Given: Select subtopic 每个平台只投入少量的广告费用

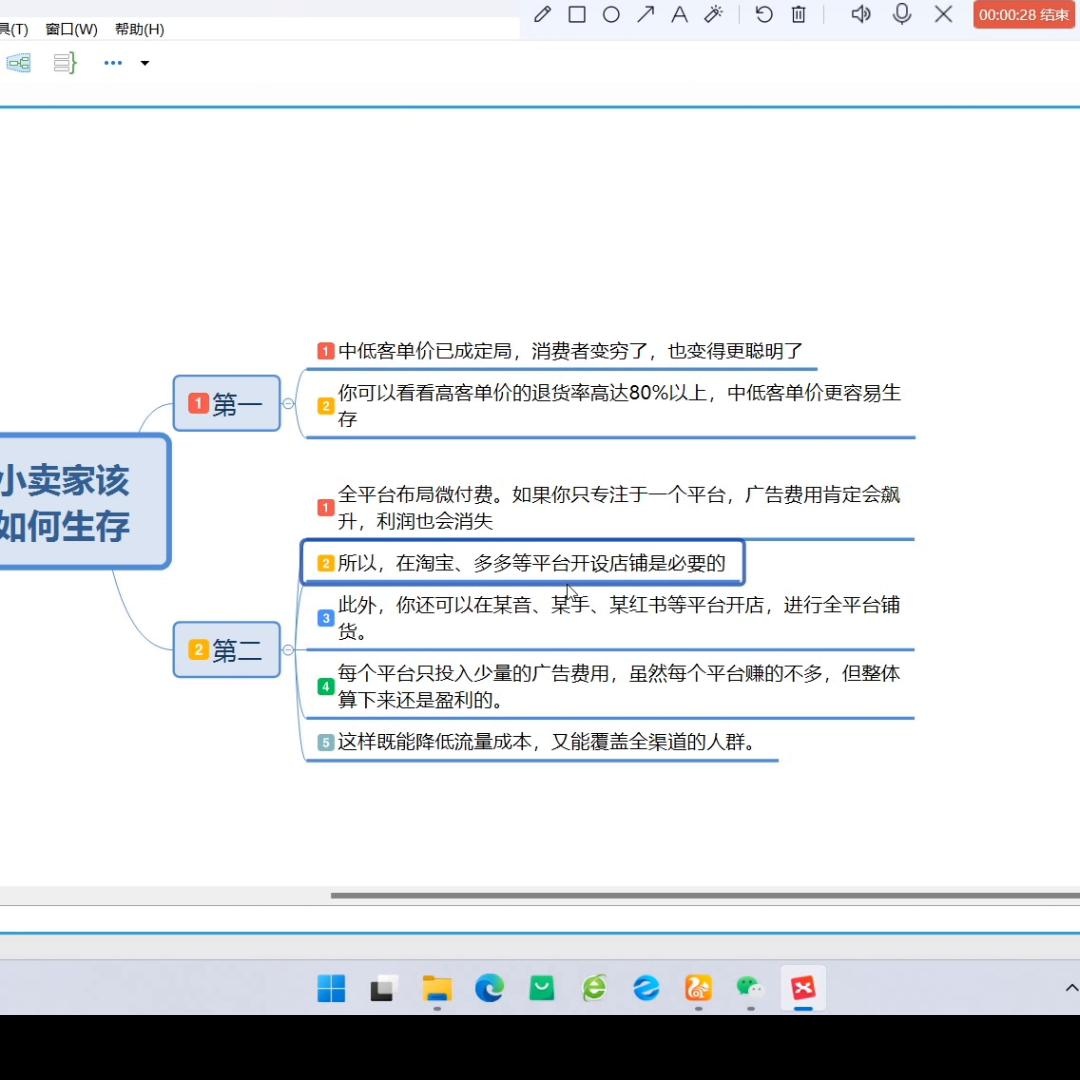Looking at the screenshot, I should [x=610, y=687].
